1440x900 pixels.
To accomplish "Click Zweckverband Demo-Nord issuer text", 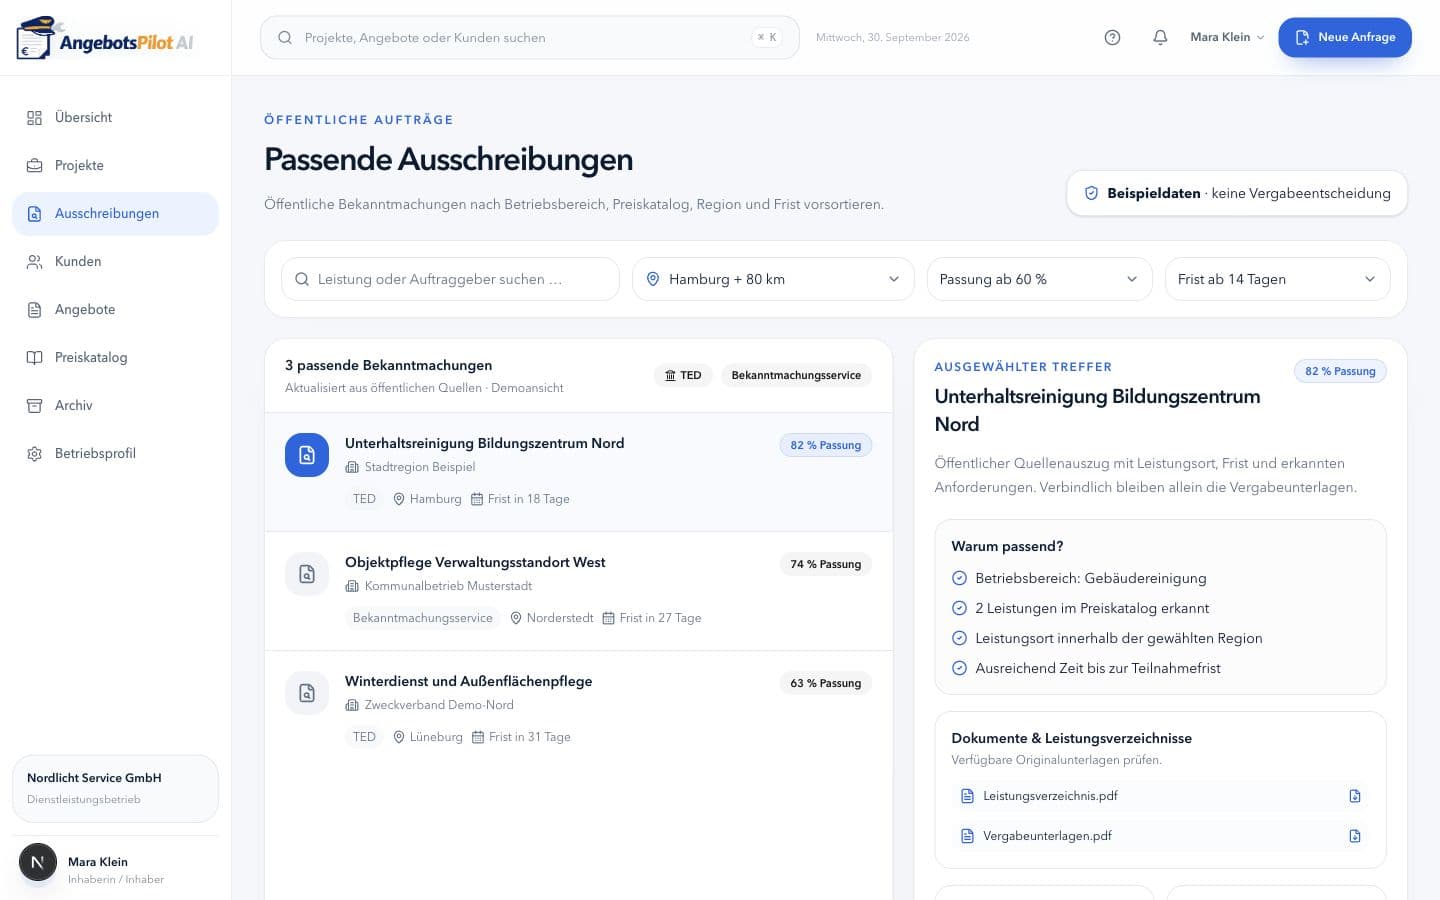I will [439, 705].
